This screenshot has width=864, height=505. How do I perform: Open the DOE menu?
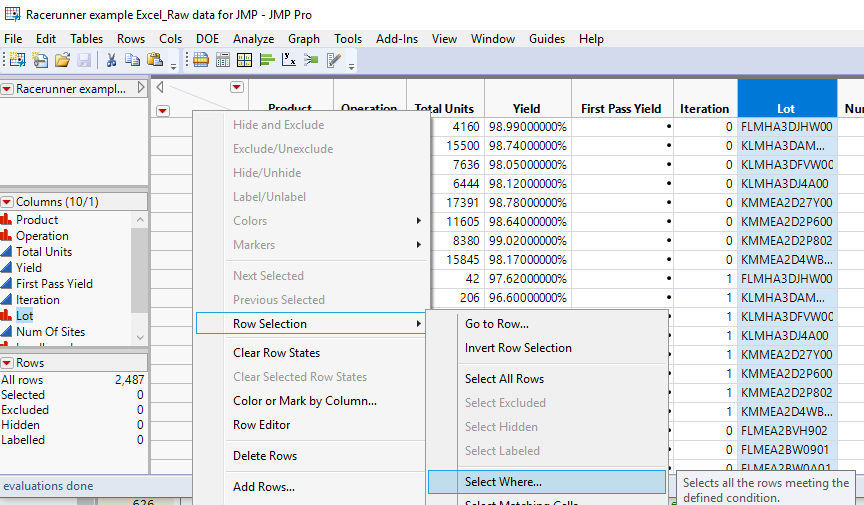click(x=207, y=39)
